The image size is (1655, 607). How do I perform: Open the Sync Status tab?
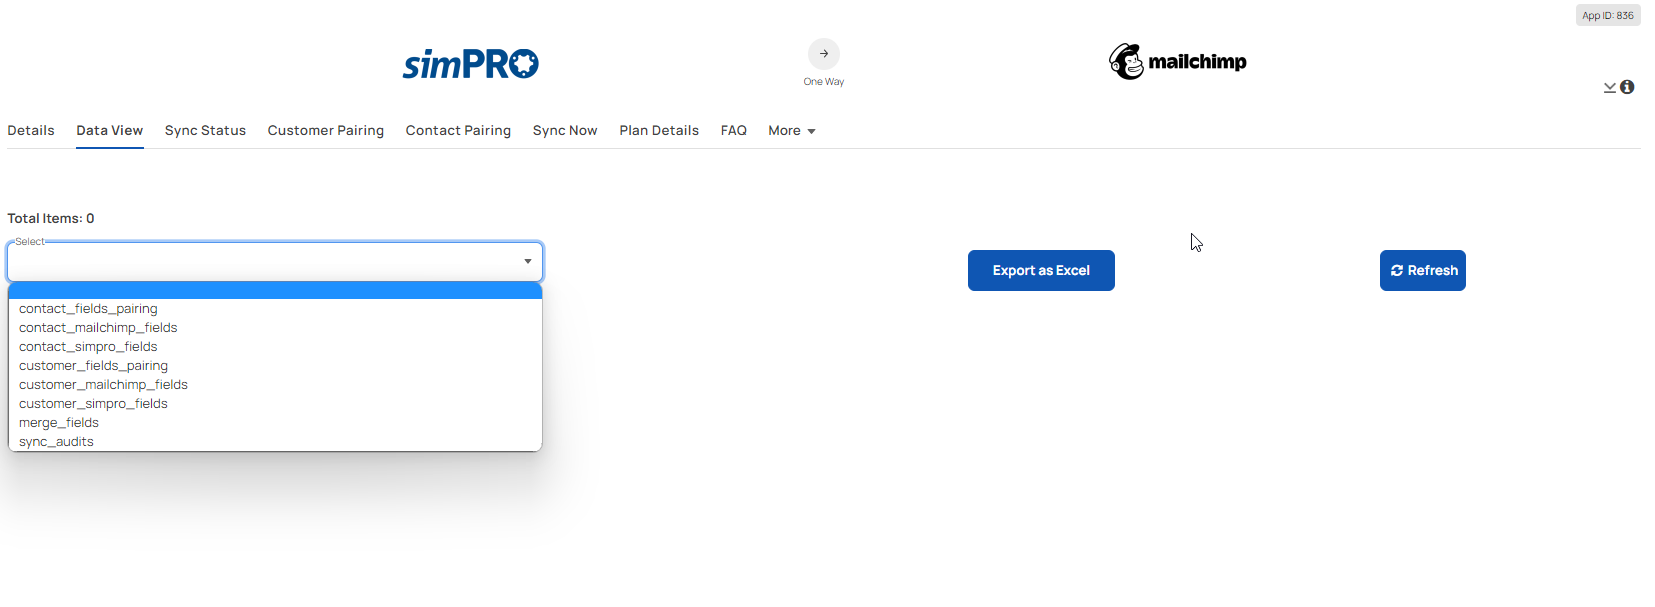[x=205, y=131]
